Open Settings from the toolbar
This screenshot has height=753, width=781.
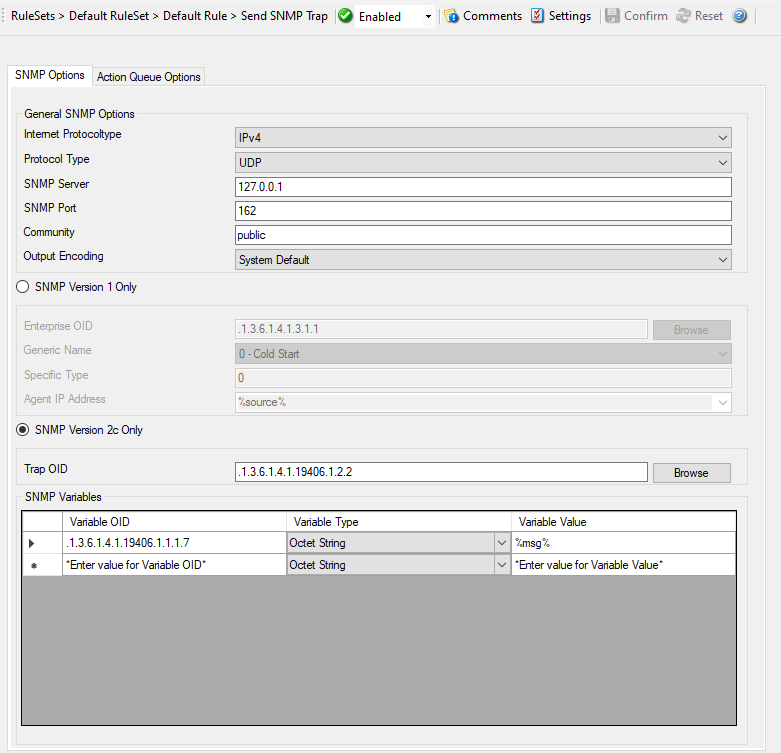point(538,16)
